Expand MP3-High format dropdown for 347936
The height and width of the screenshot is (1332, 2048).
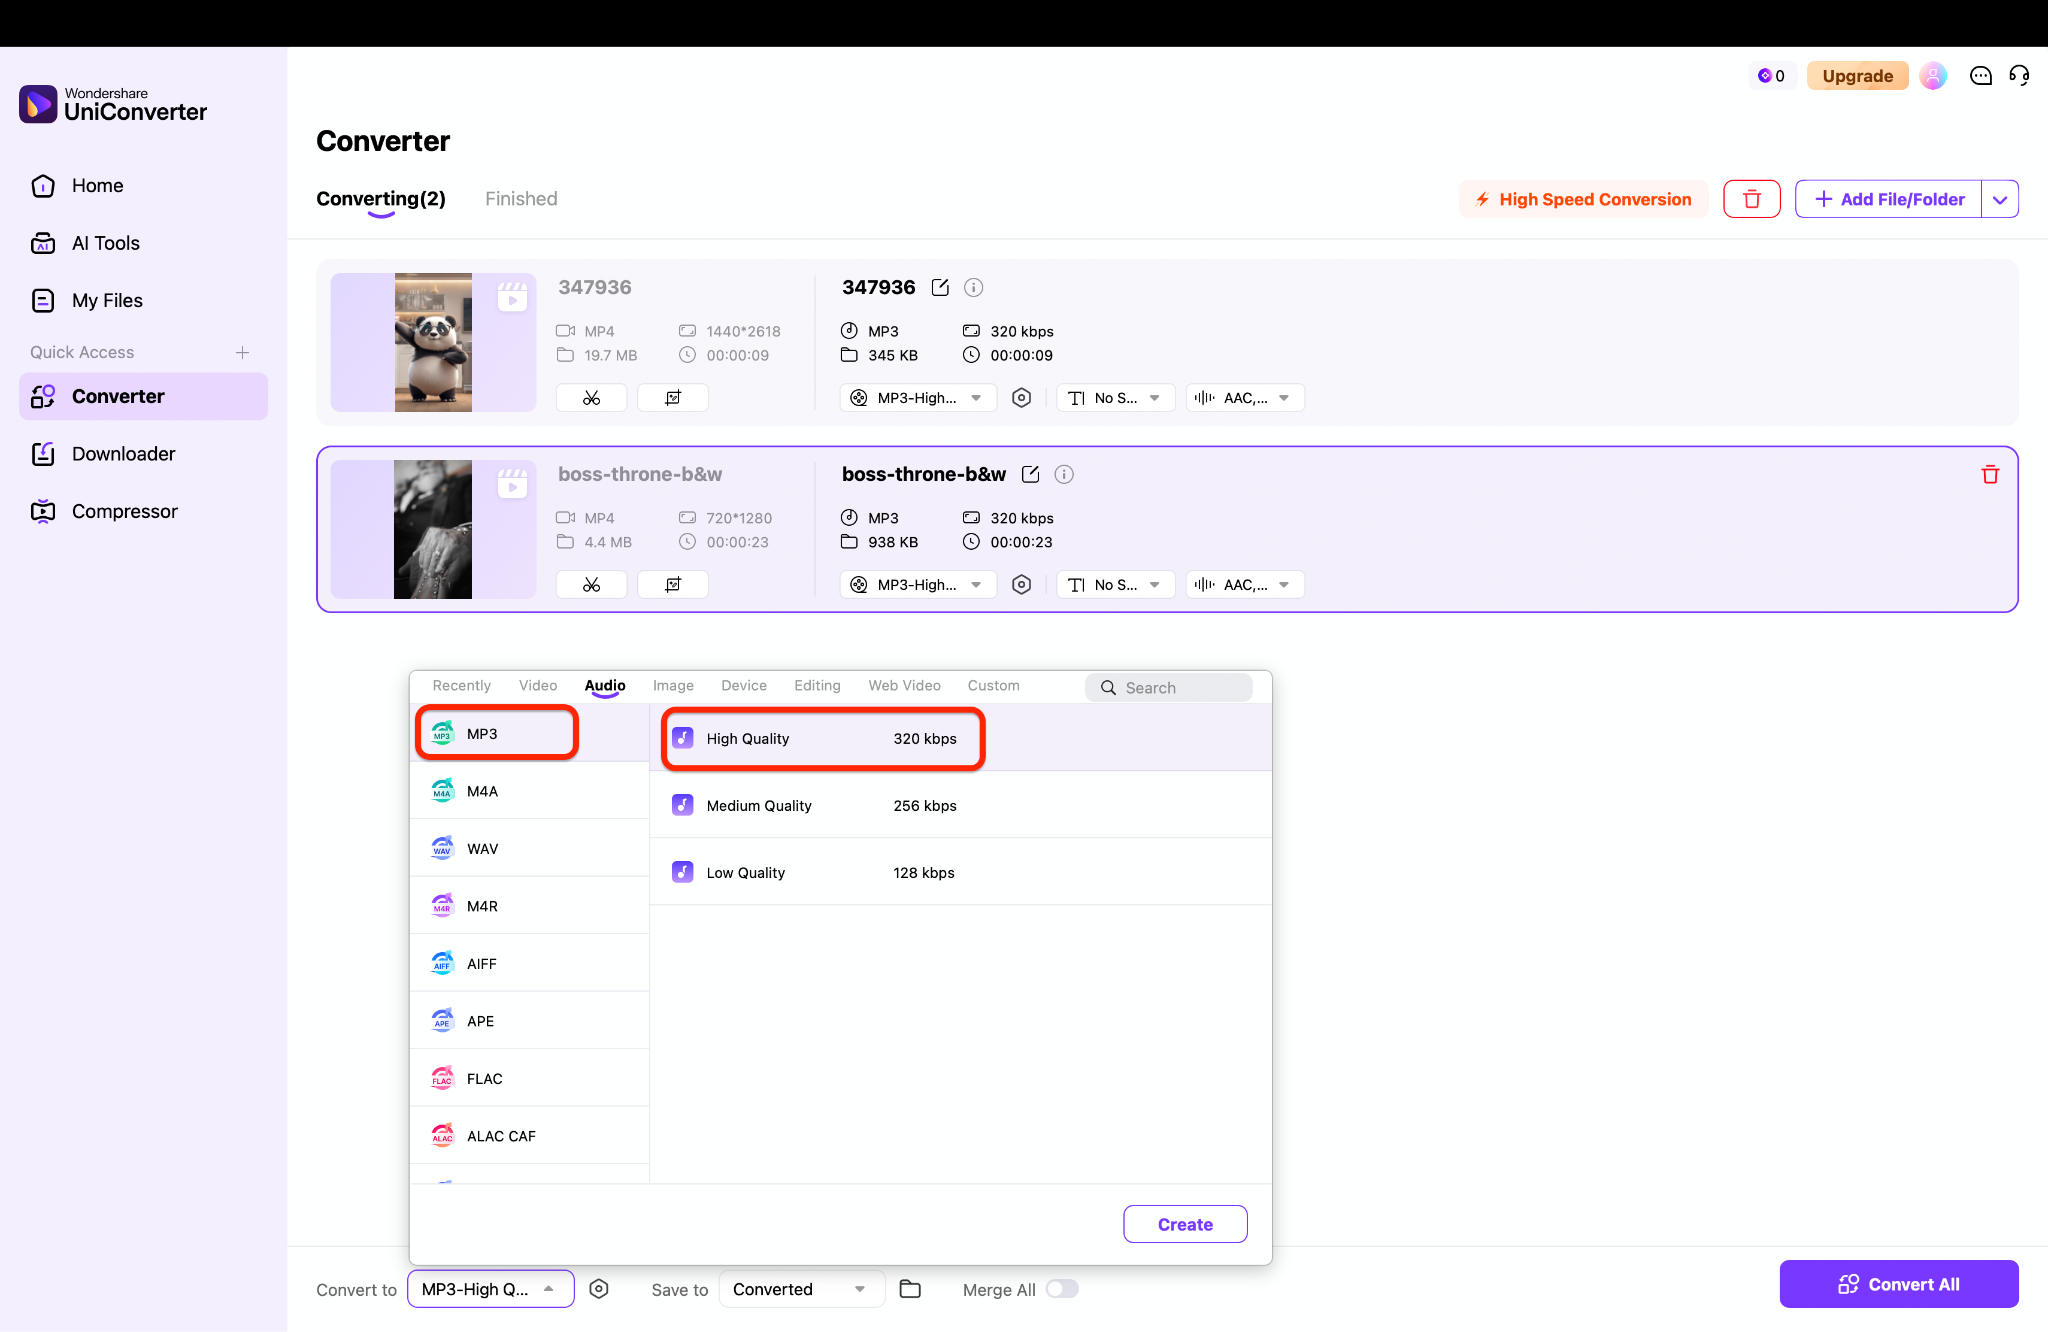coord(918,398)
